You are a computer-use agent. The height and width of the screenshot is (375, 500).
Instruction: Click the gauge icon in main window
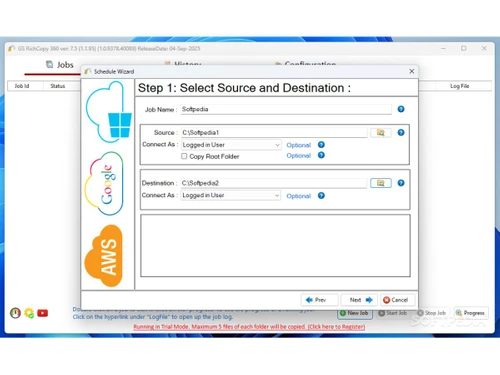point(15,313)
